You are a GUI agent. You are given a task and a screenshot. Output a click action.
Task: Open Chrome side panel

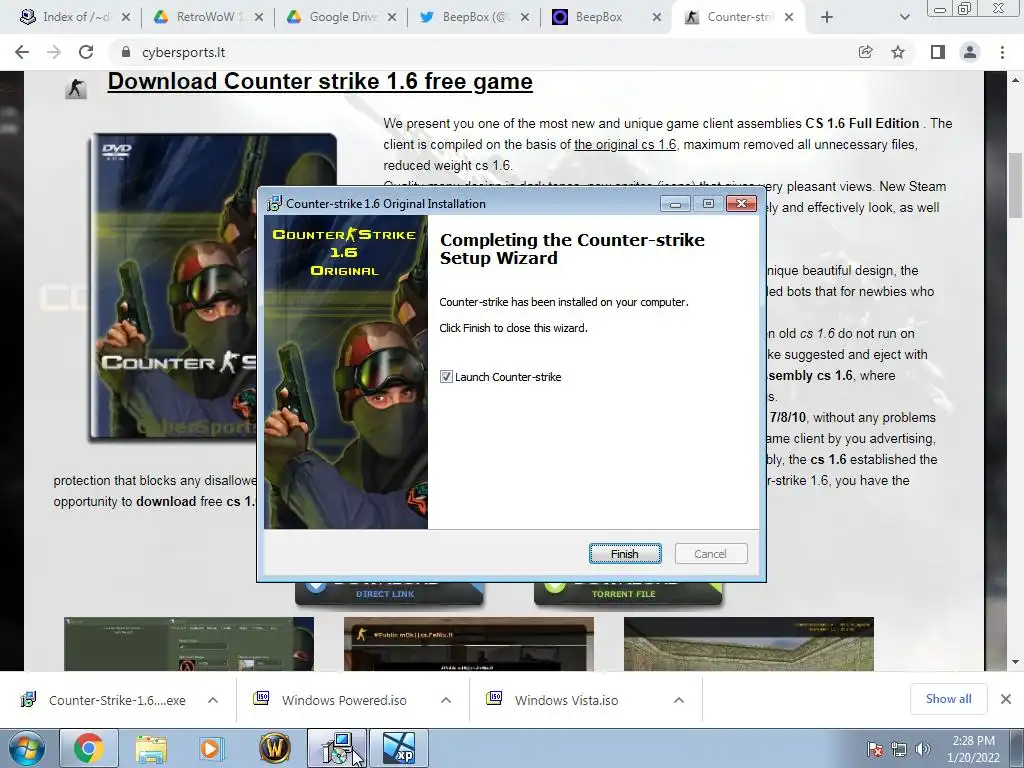click(938, 52)
